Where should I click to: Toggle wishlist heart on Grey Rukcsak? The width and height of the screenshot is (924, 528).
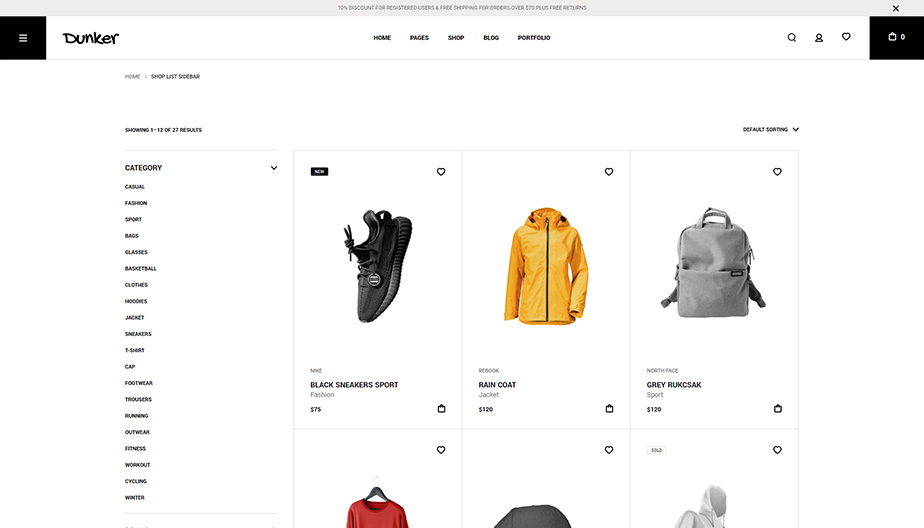(777, 172)
